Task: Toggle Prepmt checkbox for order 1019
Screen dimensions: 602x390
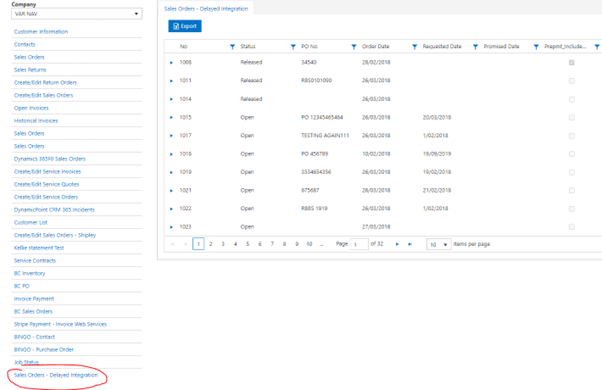Action: [x=572, y=172]
